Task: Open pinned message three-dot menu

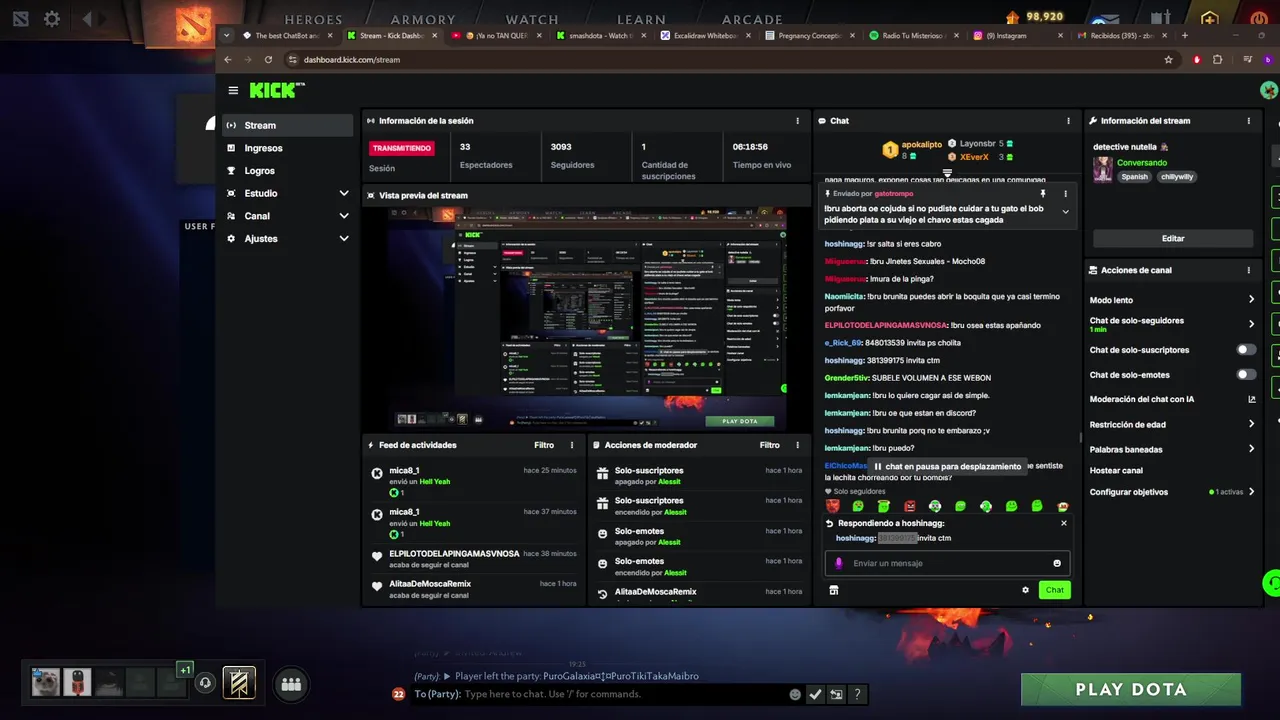Action: click(x=1065, y=194)
